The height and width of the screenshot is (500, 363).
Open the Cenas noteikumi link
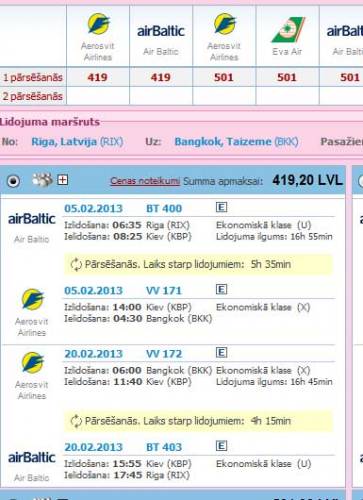tap(145, 181)
